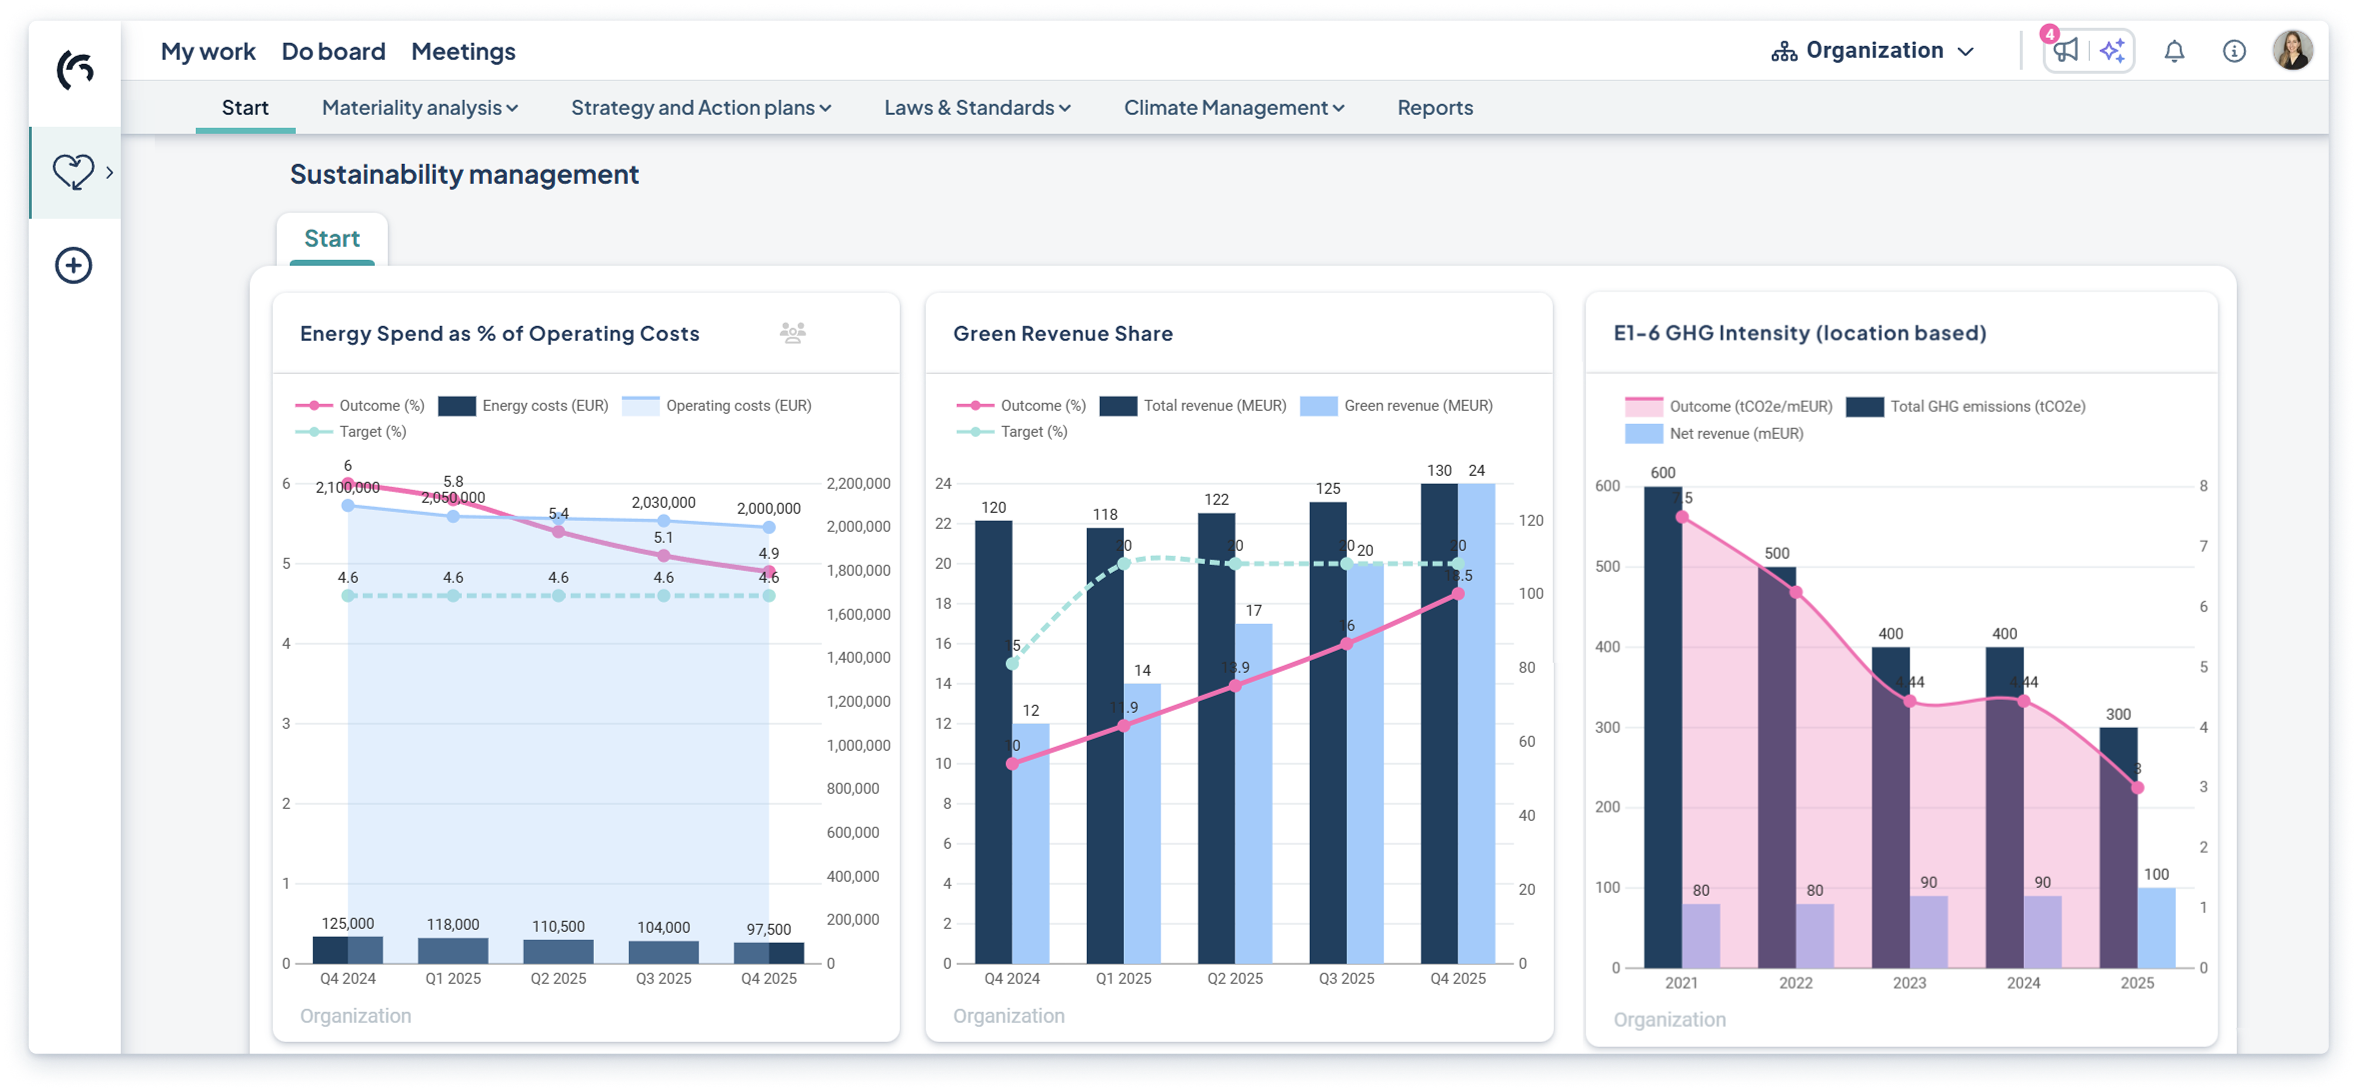
Task: Open the Strategy and Action plans menu
Action: [700, 107]
